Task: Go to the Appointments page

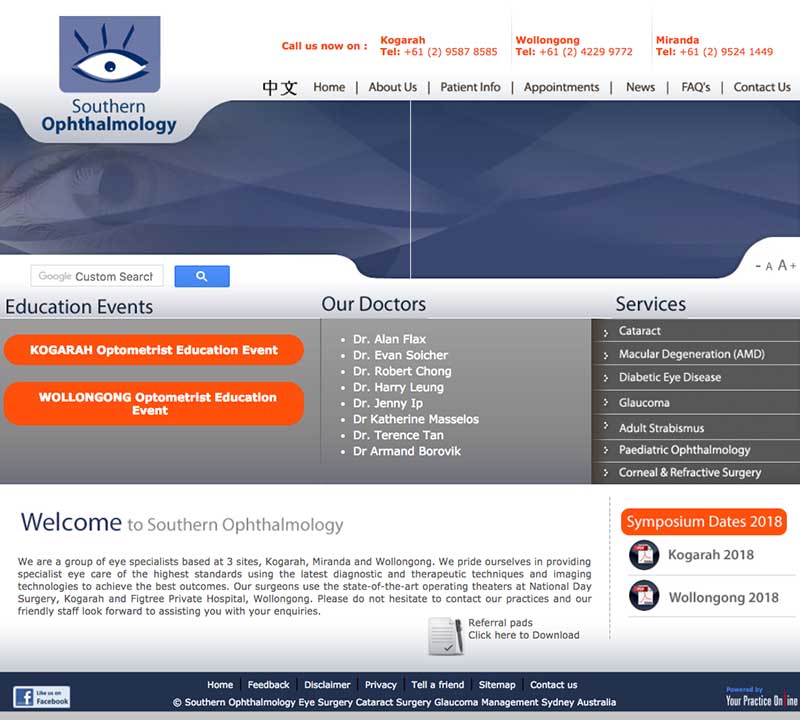Action: coord(561,87)
